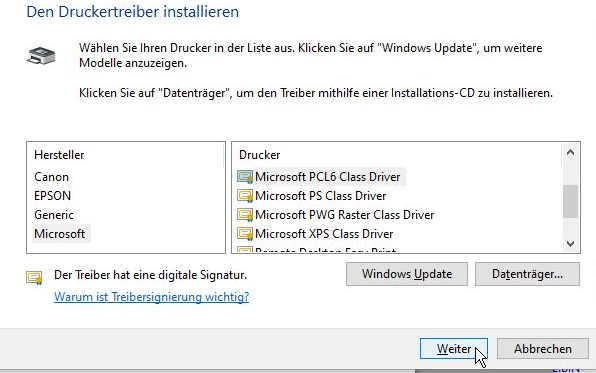Screen dimensions: 596x373
Task: Select Microsoft PS Class Driver entry
Action: [320, 196]
